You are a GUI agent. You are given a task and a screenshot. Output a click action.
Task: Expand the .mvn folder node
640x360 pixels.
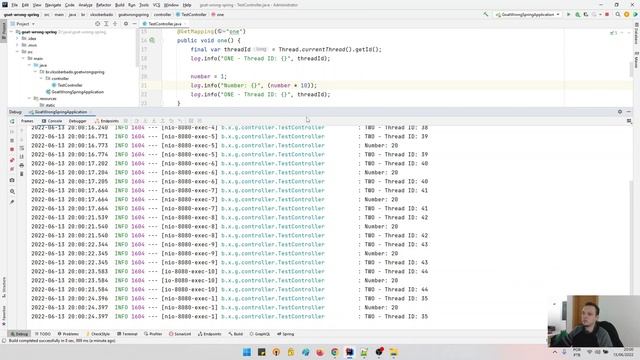18,45
